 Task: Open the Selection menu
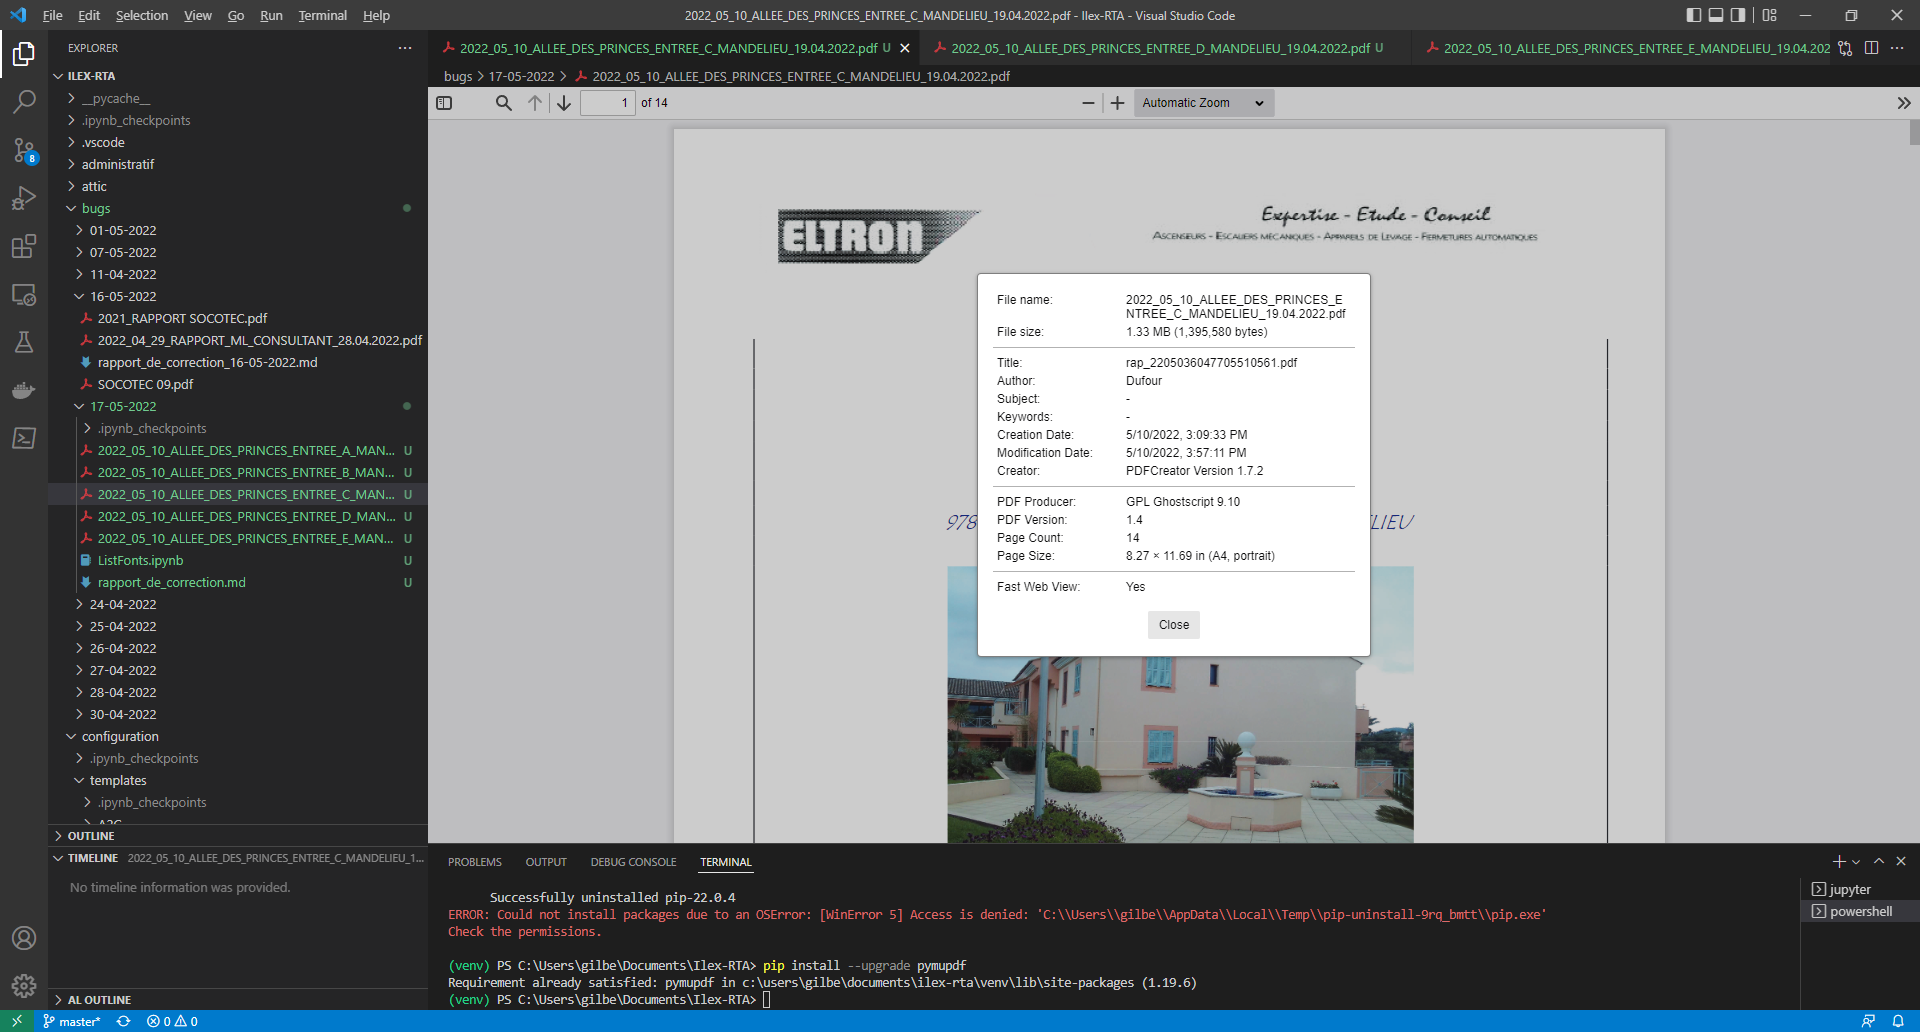point(142,15)
